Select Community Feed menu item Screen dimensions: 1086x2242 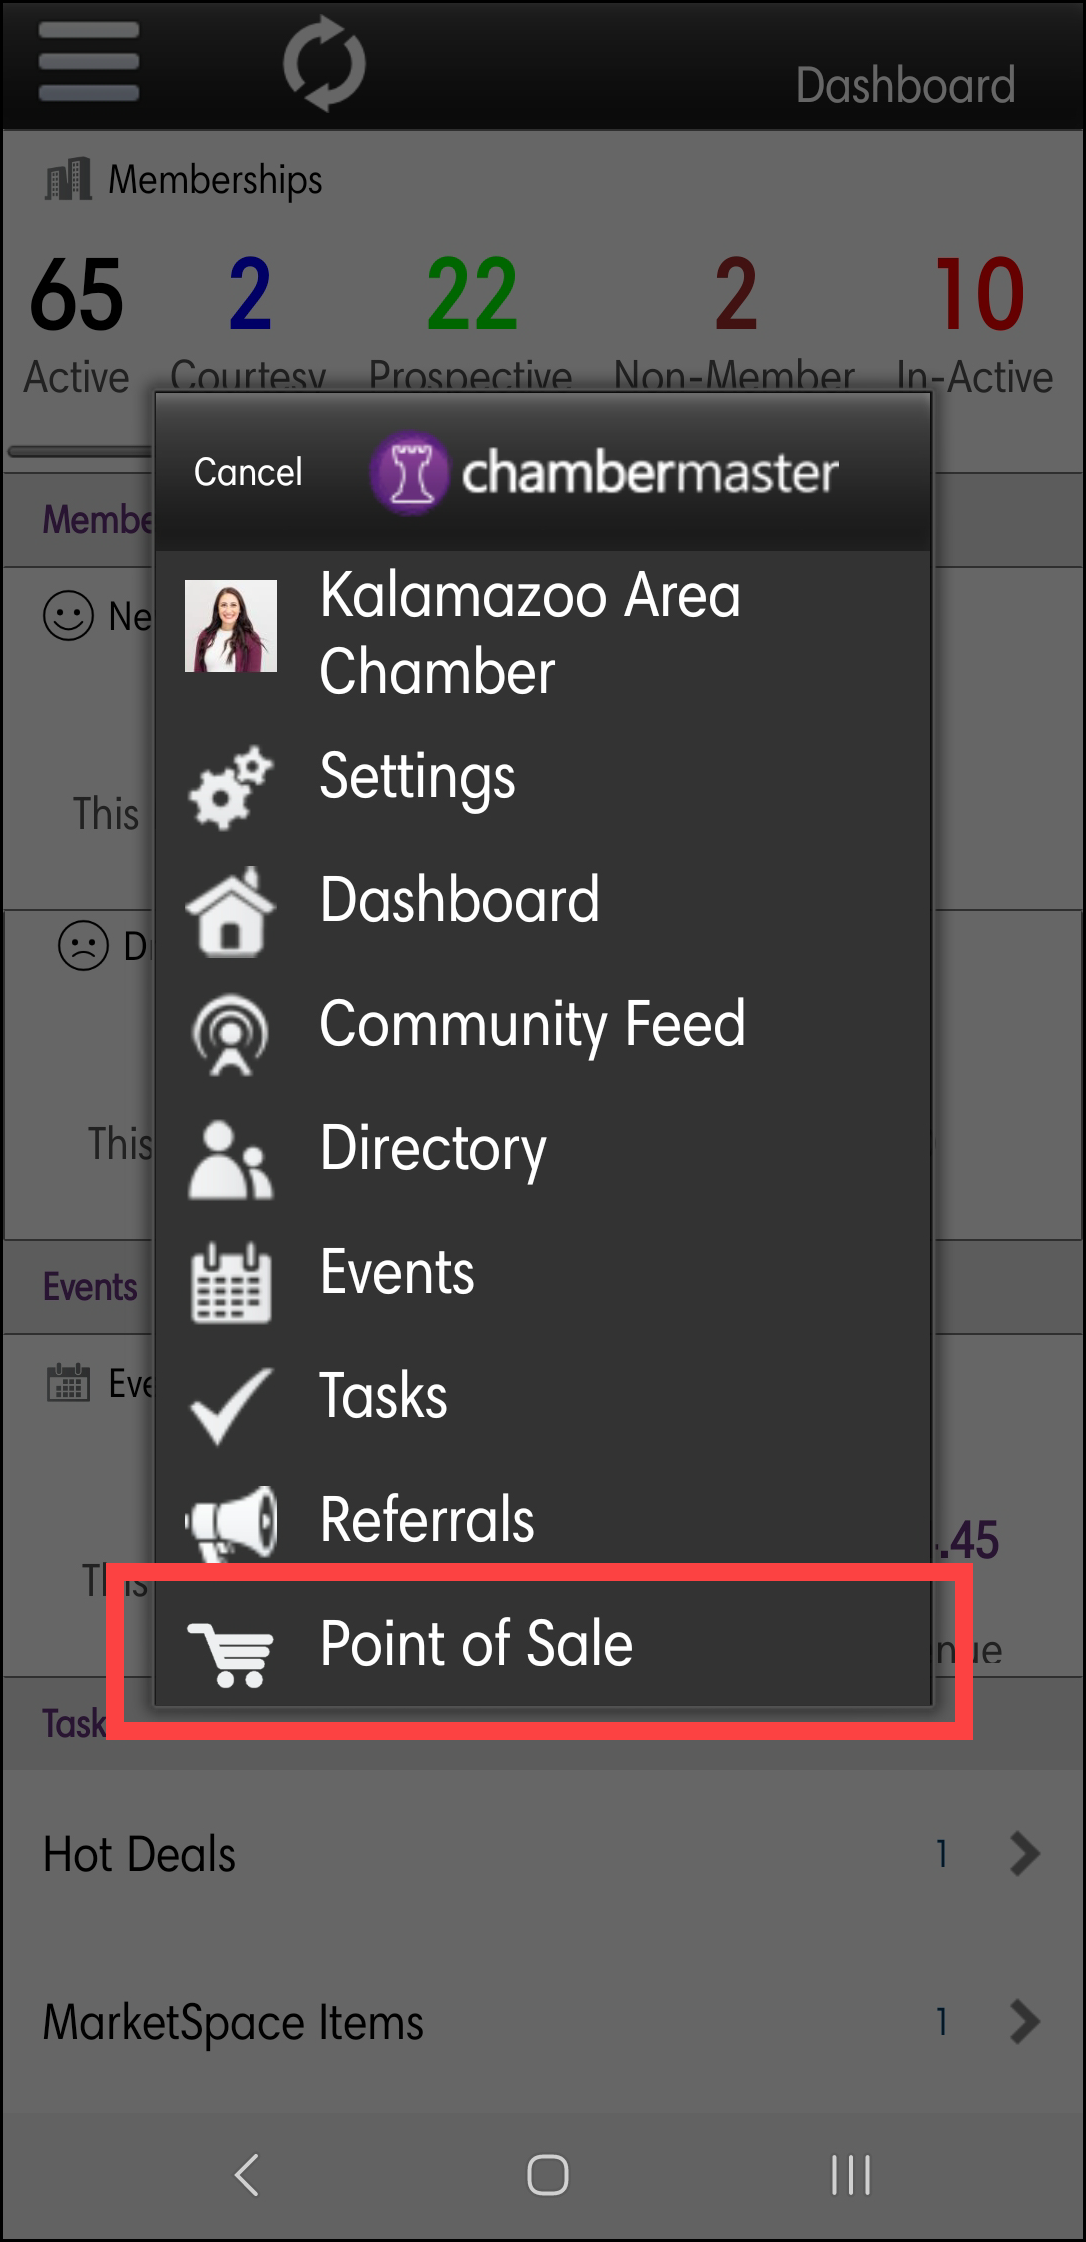point(532,1024)
